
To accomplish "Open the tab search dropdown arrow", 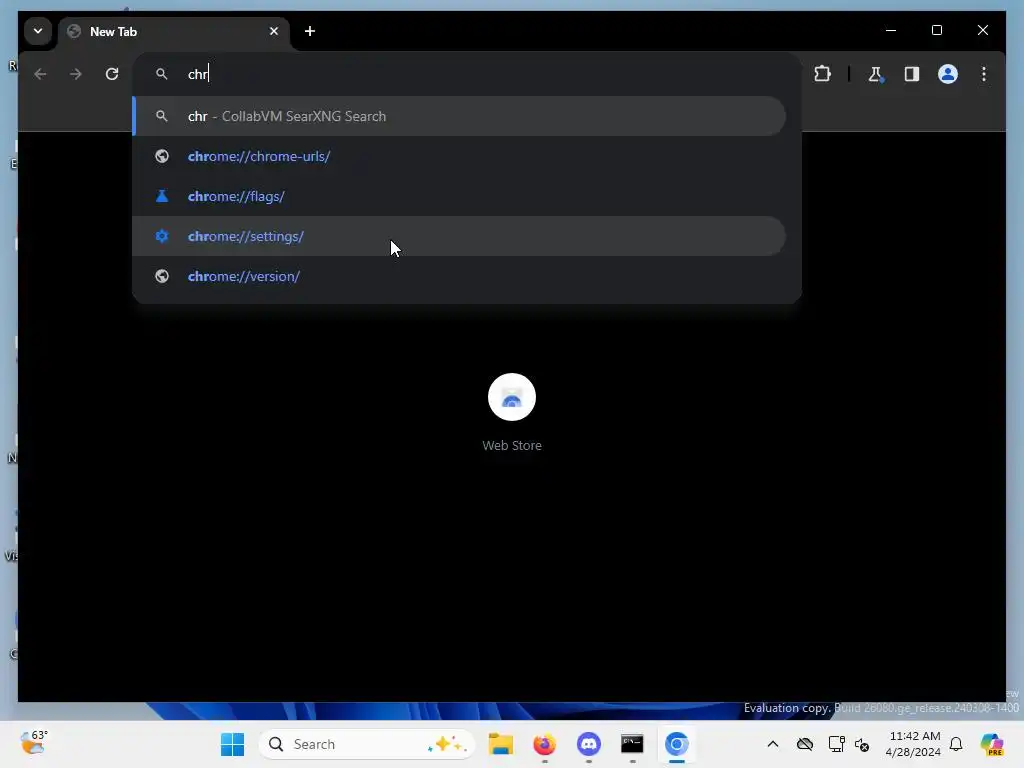I will [38, 31].
